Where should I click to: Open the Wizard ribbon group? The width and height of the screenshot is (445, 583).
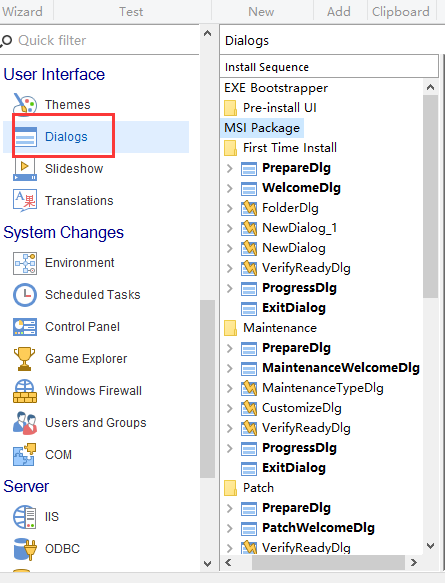(22, 12)
